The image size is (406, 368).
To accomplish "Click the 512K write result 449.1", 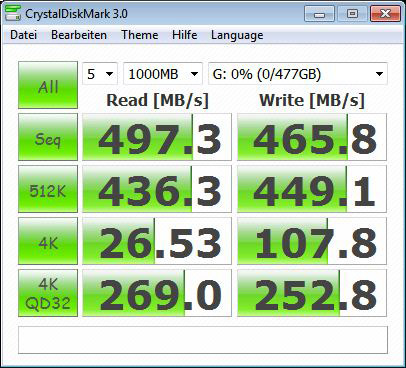I will [312, 189].
